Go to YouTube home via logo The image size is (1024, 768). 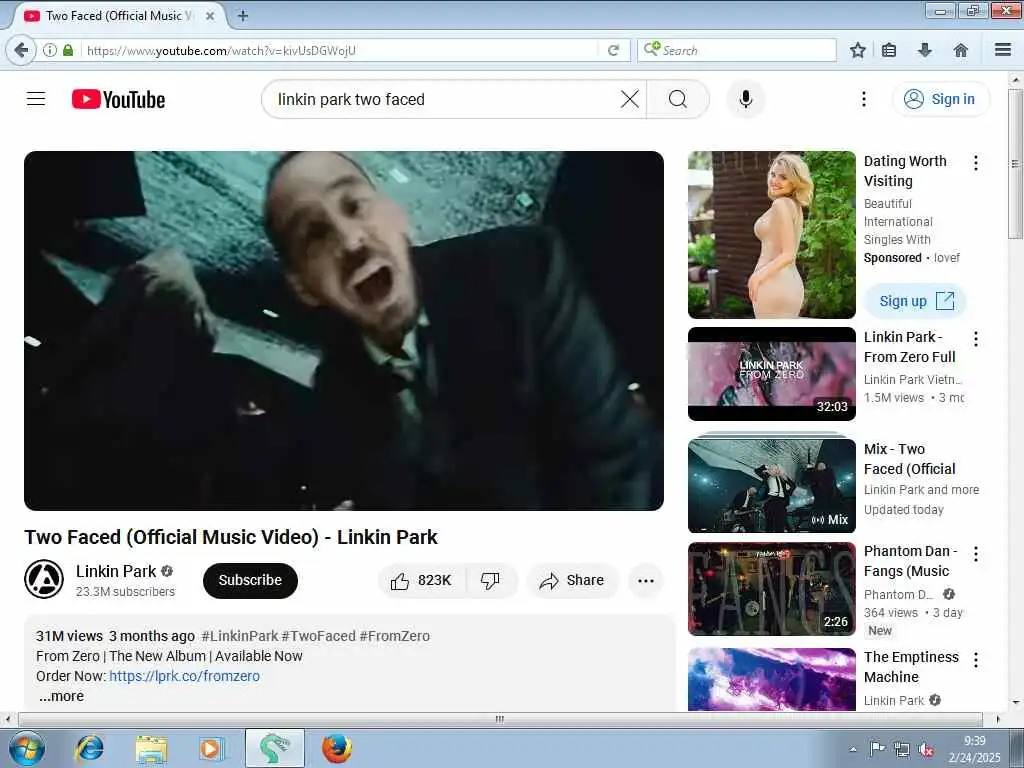pos(118,99)
